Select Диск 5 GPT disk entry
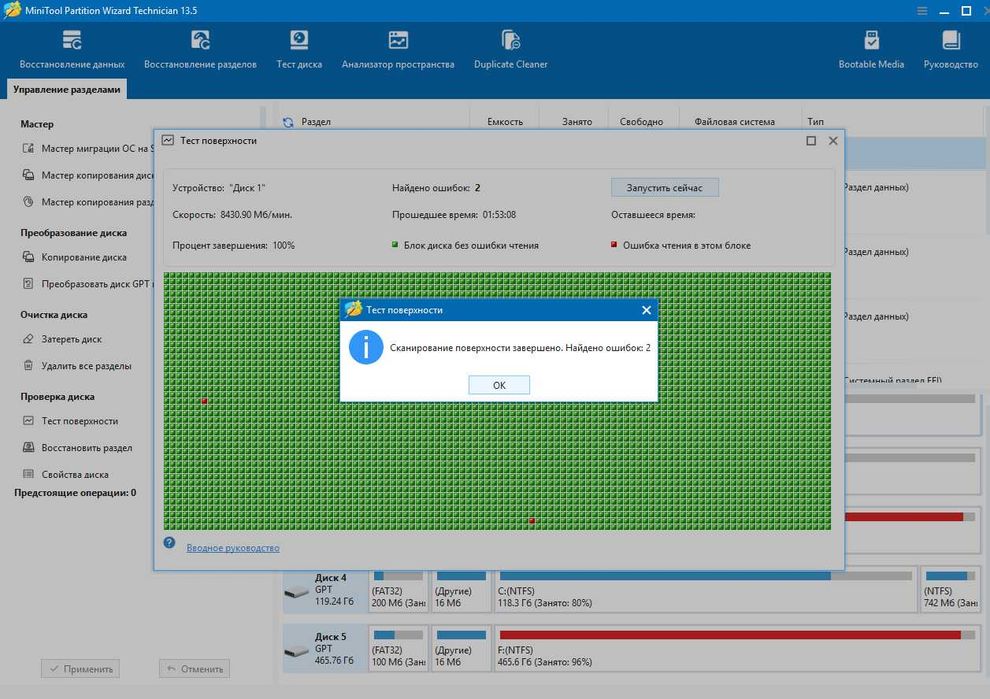 tap(325, 648)
